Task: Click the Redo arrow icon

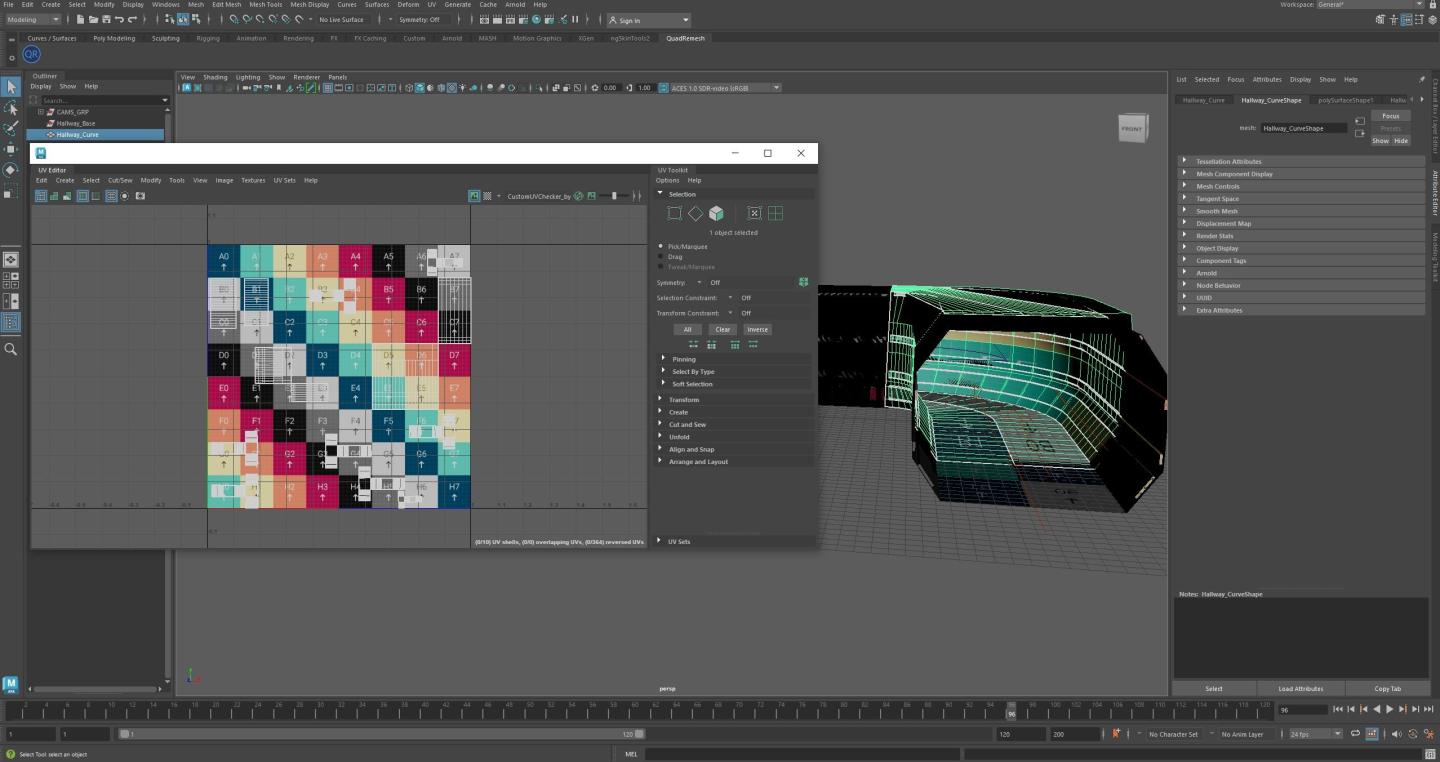Action: pos(132,19)
